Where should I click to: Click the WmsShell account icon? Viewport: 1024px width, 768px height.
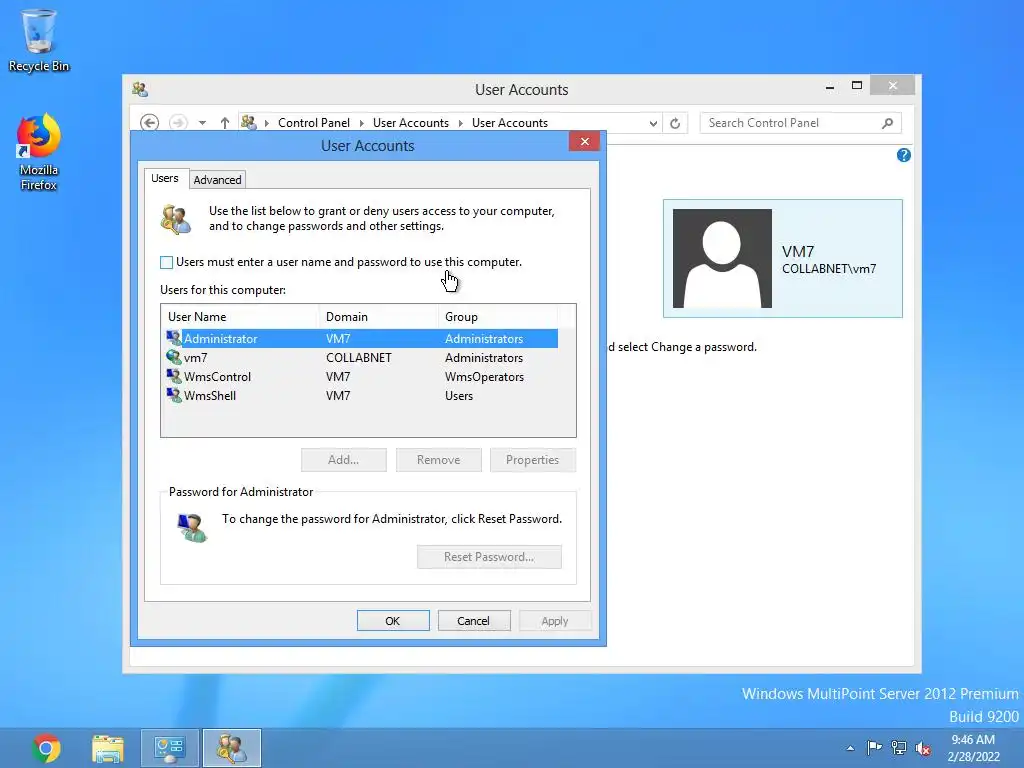[x=174, y=395]
